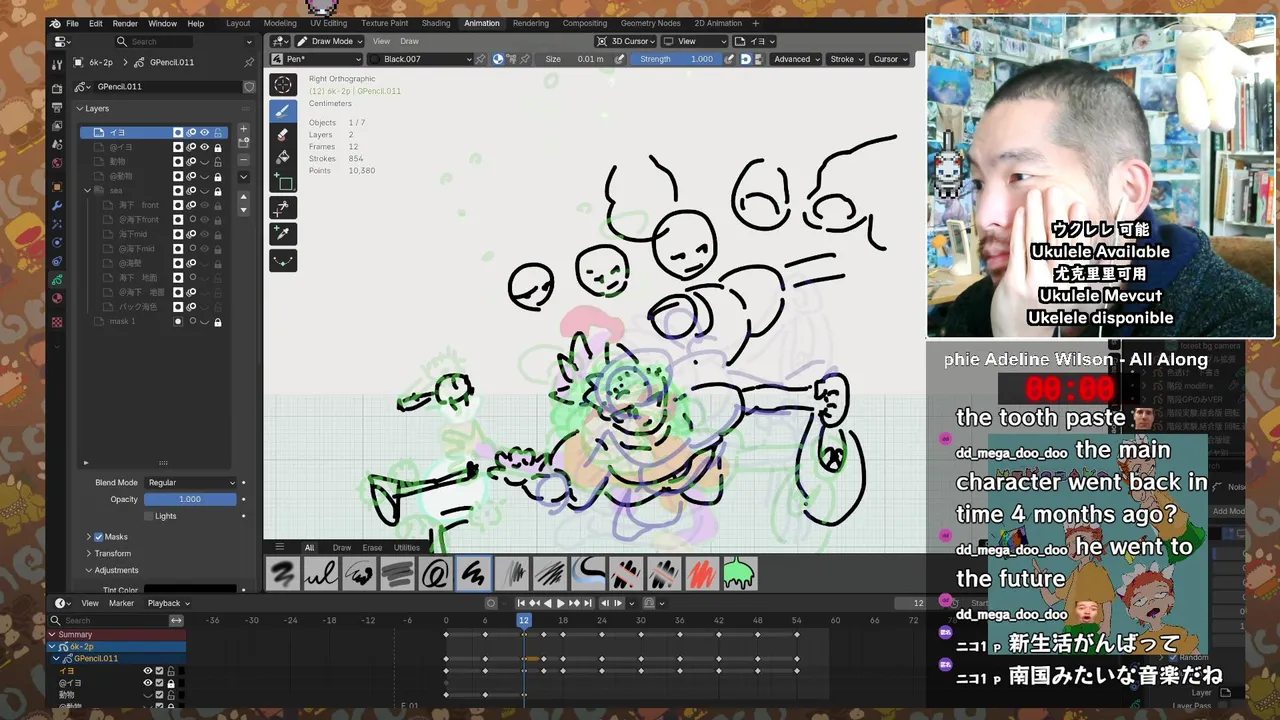Open the Pen brush selector dropdown

316,59
